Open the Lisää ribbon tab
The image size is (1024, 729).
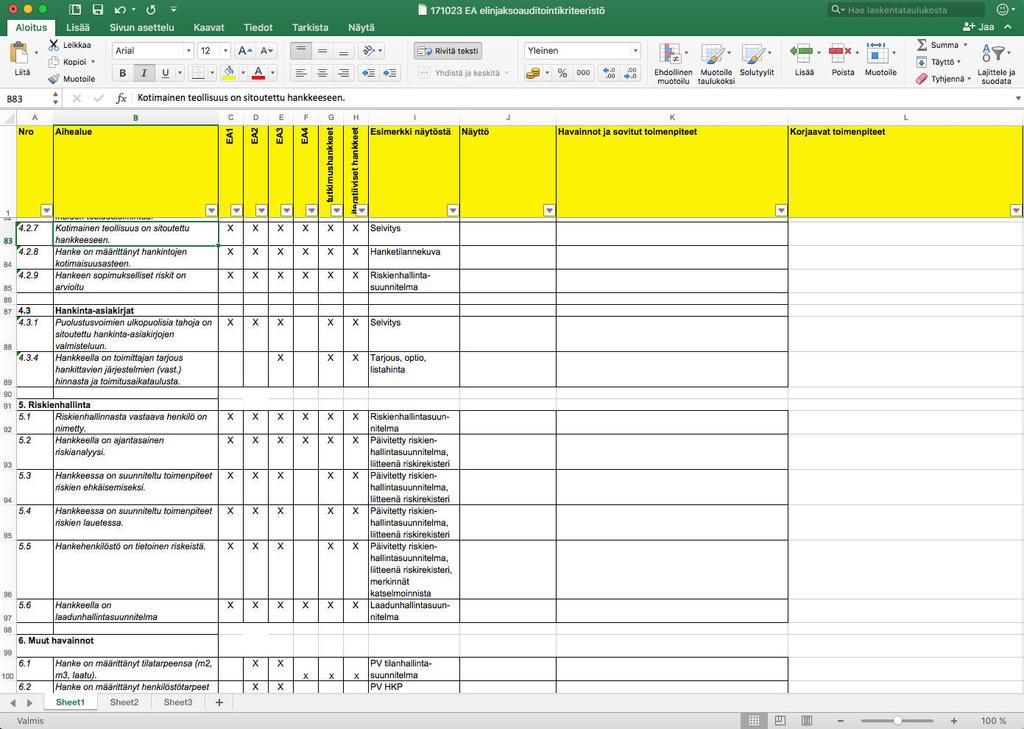78,27
